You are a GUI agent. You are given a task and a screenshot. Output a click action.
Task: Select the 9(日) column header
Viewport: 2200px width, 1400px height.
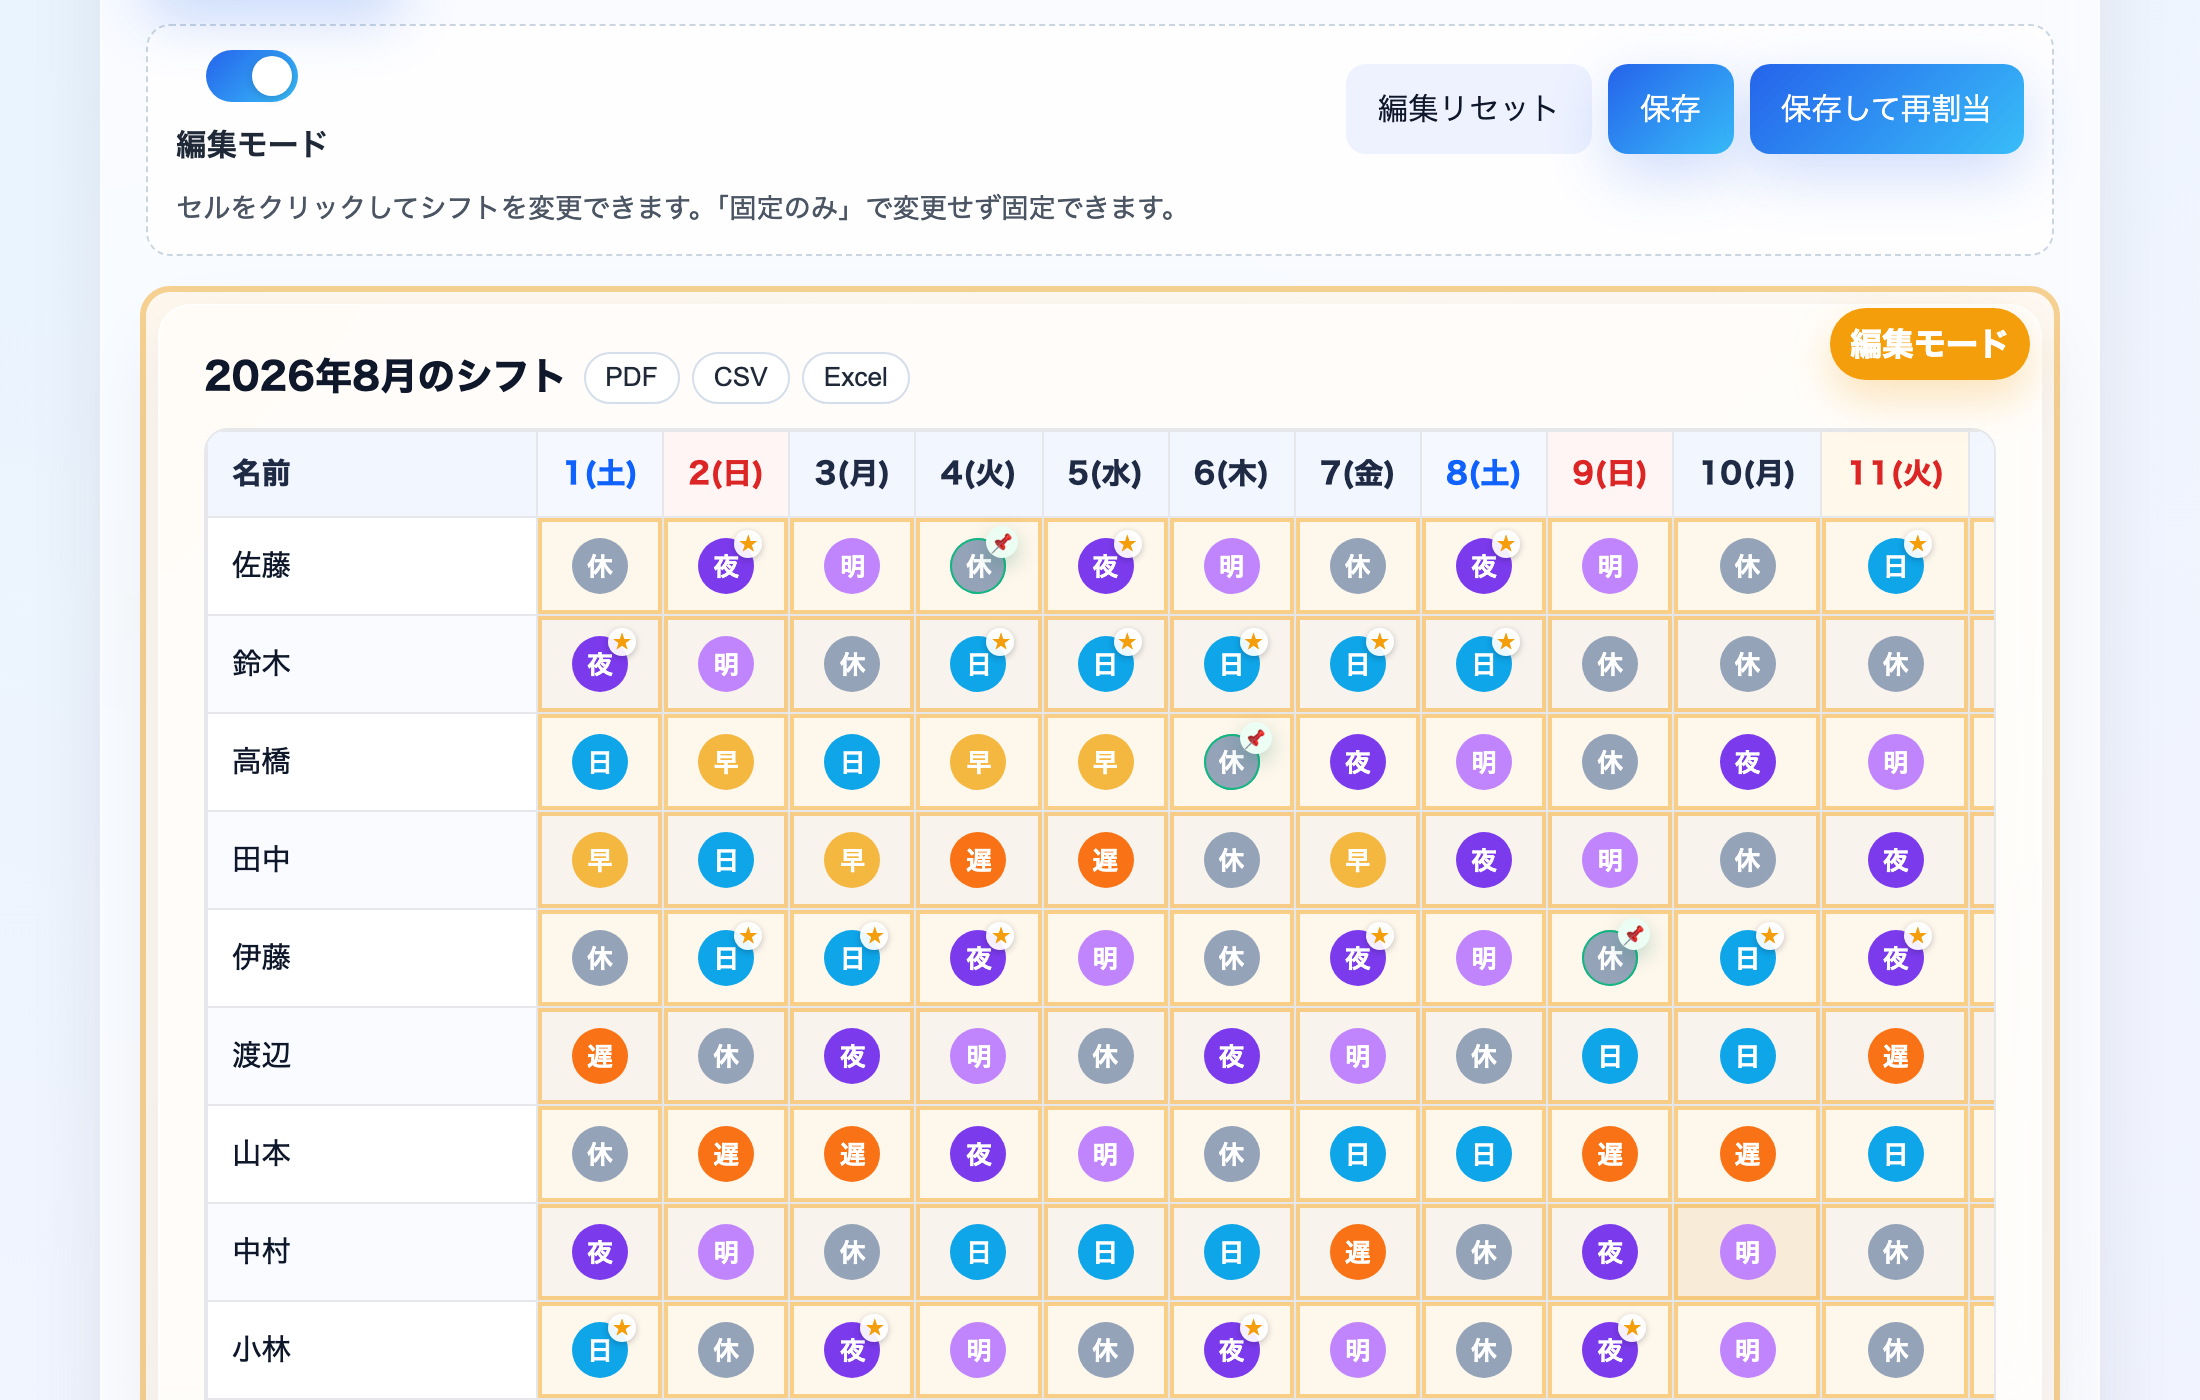coord(1610,473)
